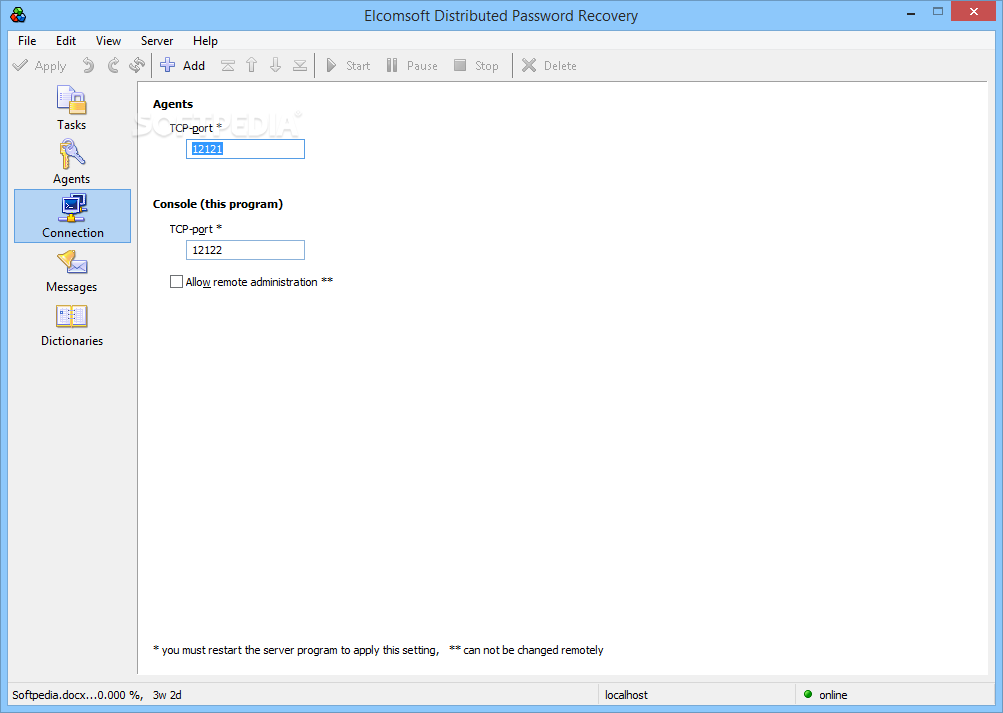Click the Console (this program) heading

217,204
